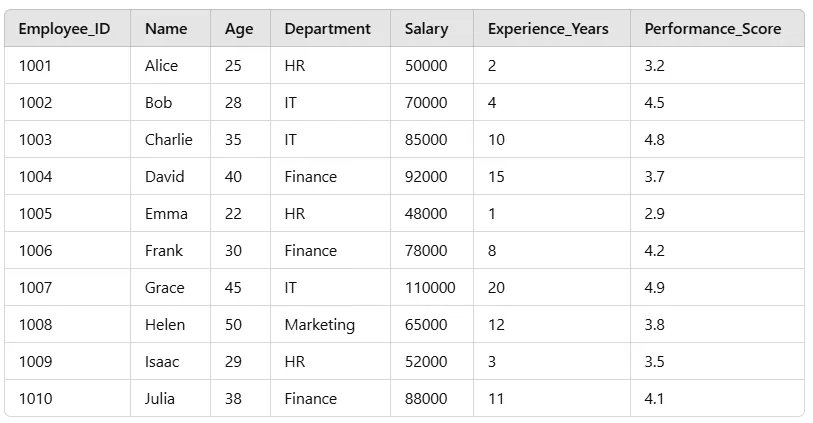Select employee ID cell 1001
Viewport: 813px width, 423px height.
click(x=35, y=66)
